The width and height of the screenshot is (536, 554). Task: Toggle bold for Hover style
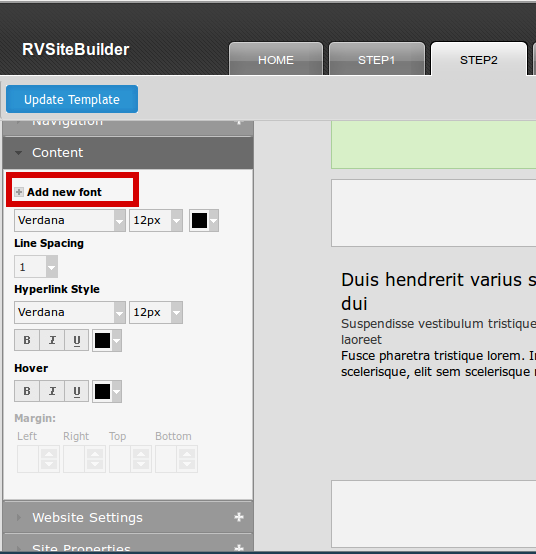[27, 391]
